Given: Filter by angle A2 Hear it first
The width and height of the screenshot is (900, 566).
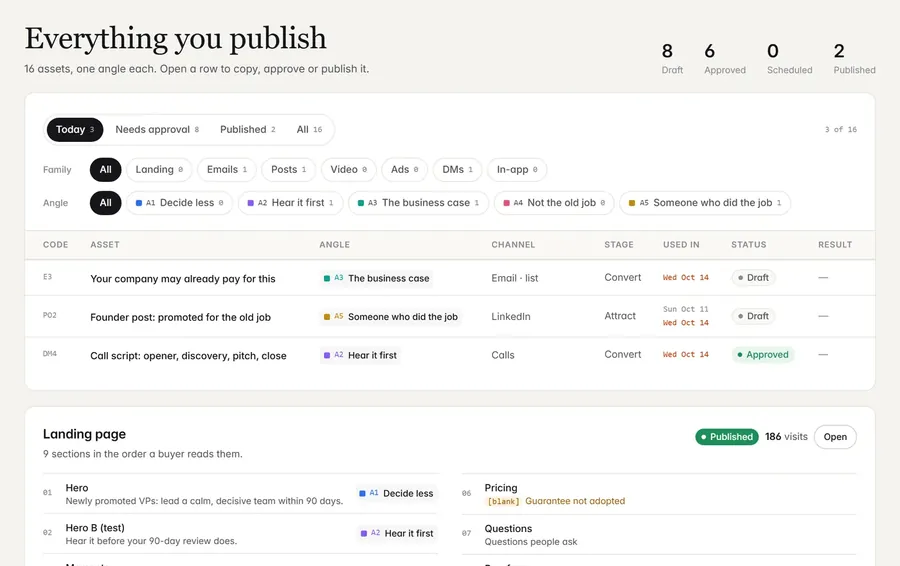Looking at the screenshot, I should click(290, 203).
